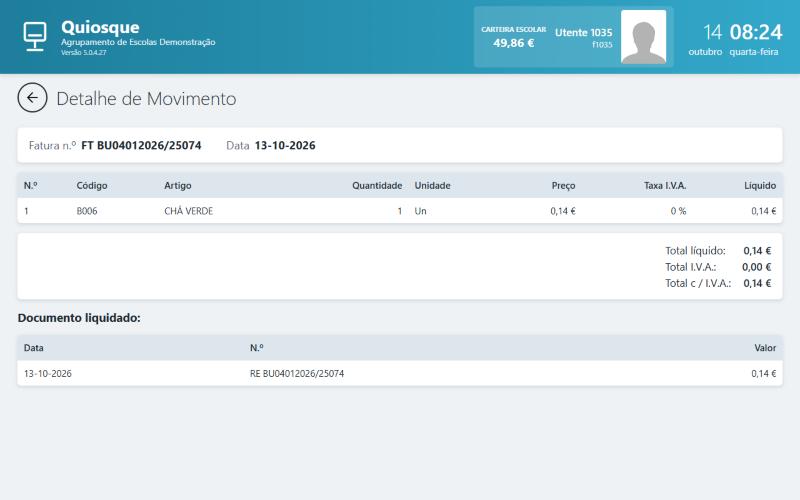Image resolution: width=800 pixels, height=500 pixels.
Task: Click the back arrow button
Action: 32,97
